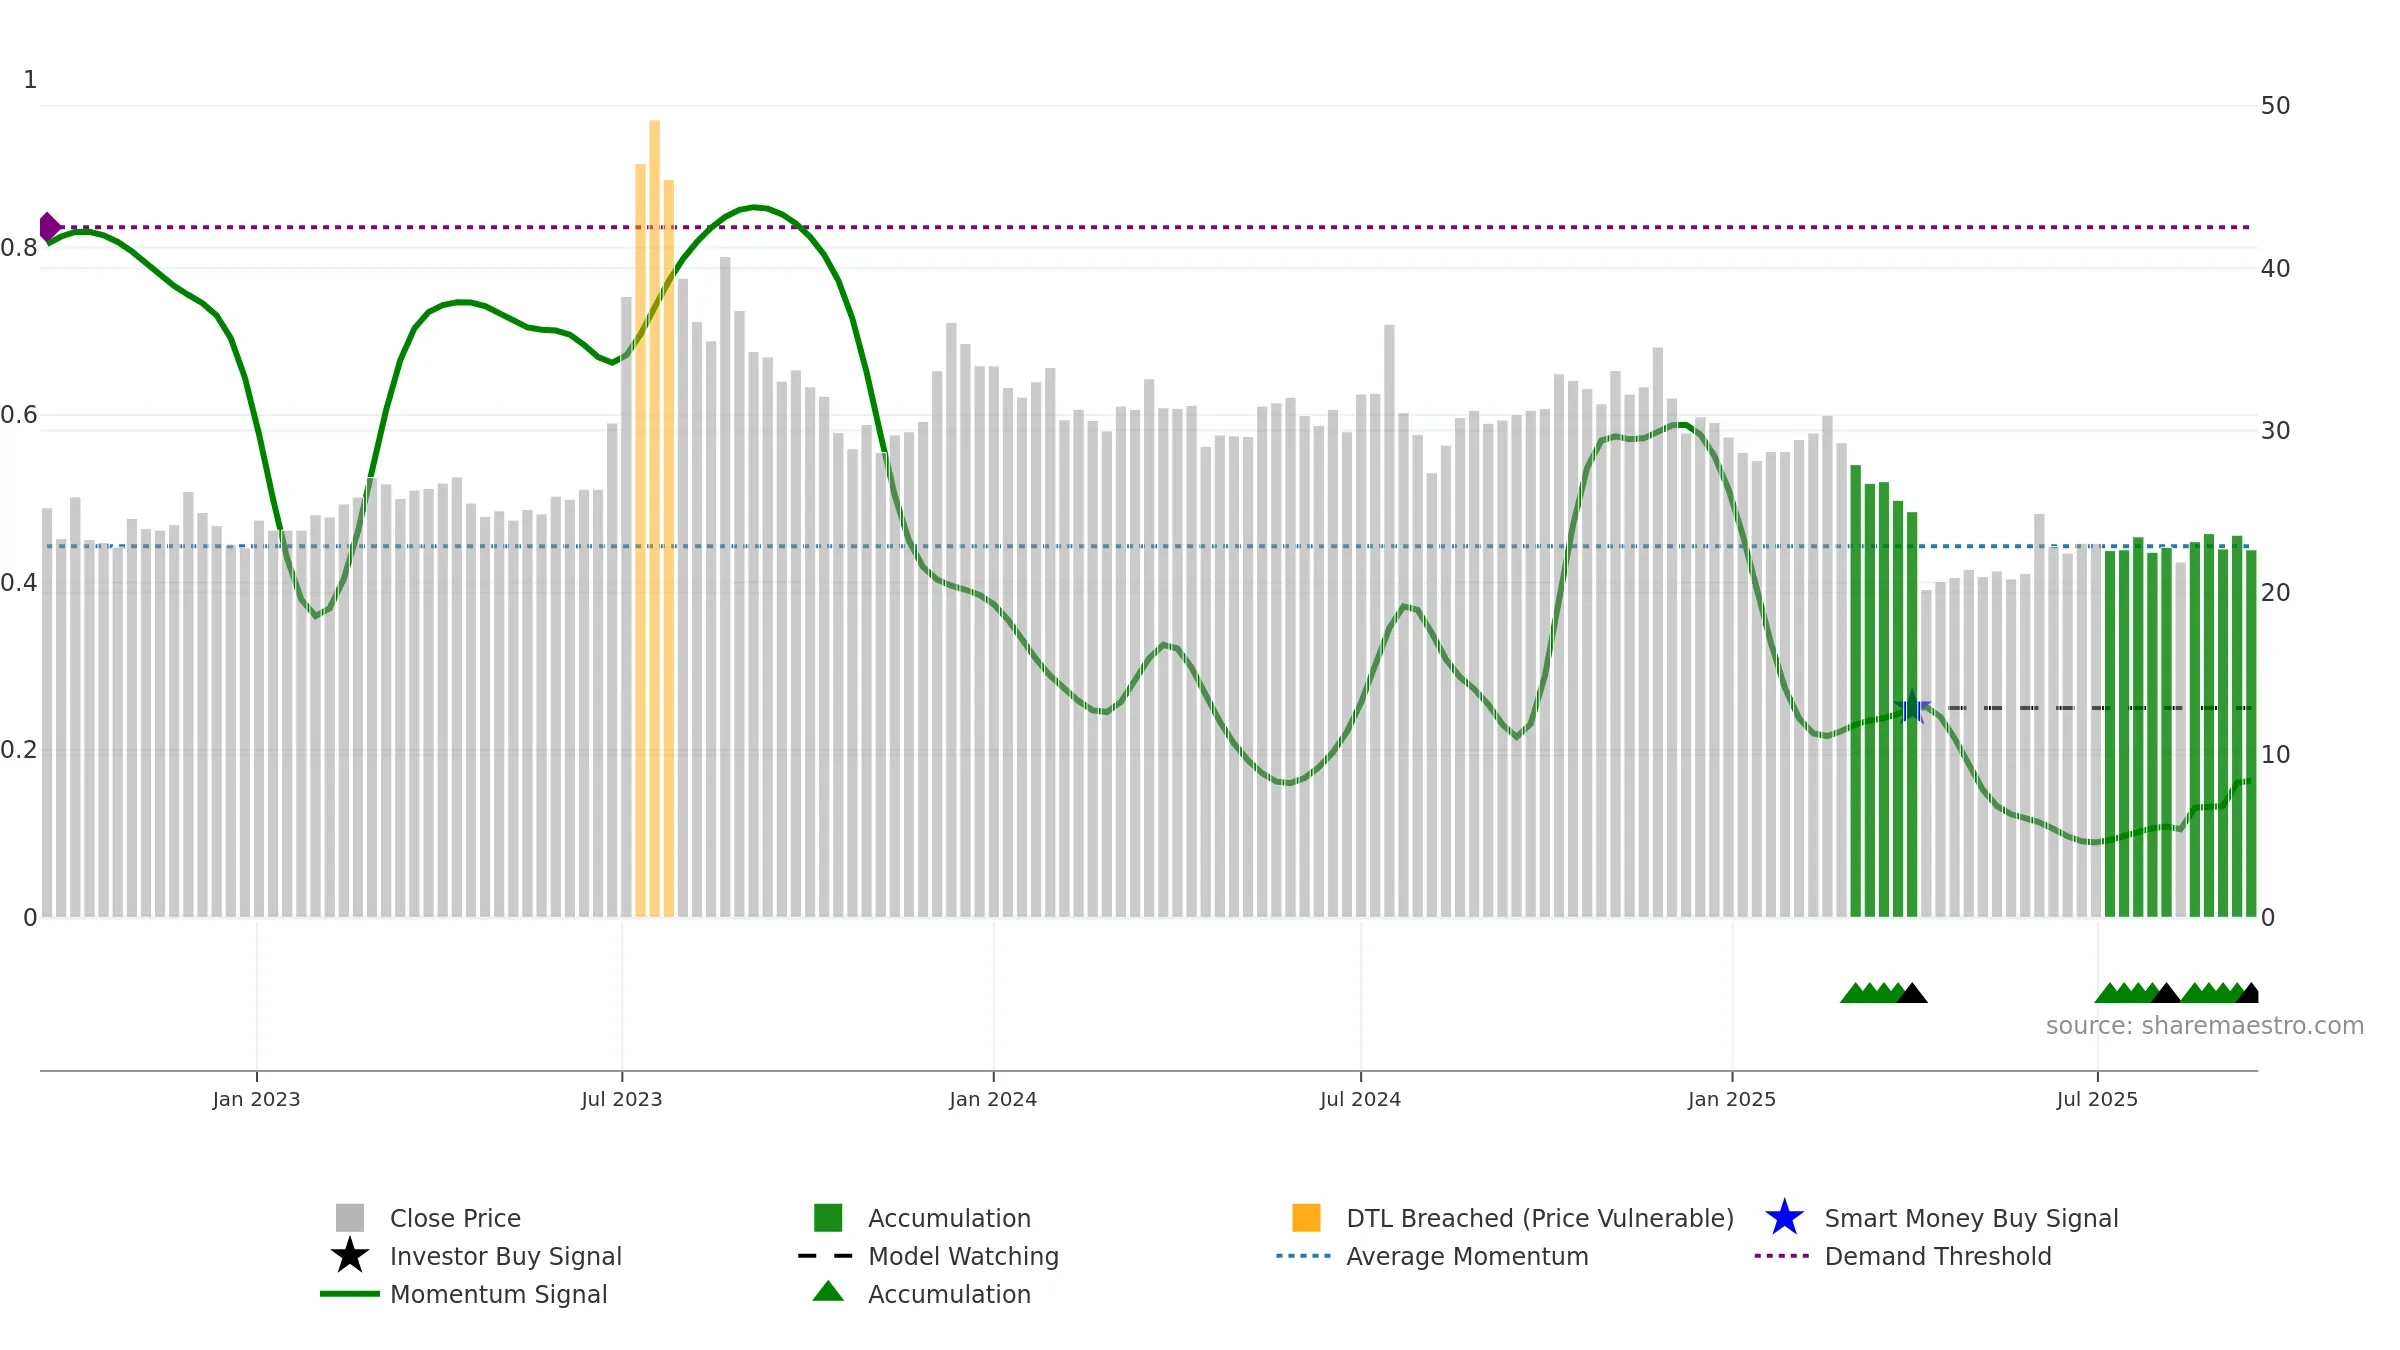This screenshot has width=2400, height=1350.
Task: Click the green square Accumulation legend swatch
Action: [828, 1217]
